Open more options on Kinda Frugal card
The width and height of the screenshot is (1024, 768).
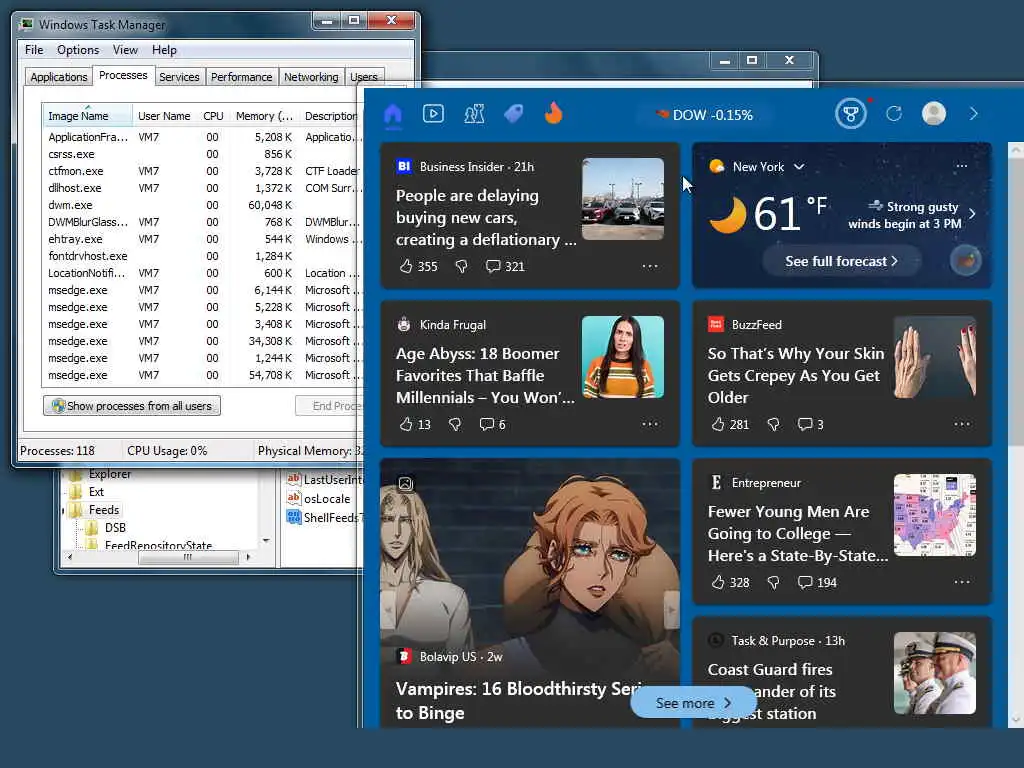(650, 424)
